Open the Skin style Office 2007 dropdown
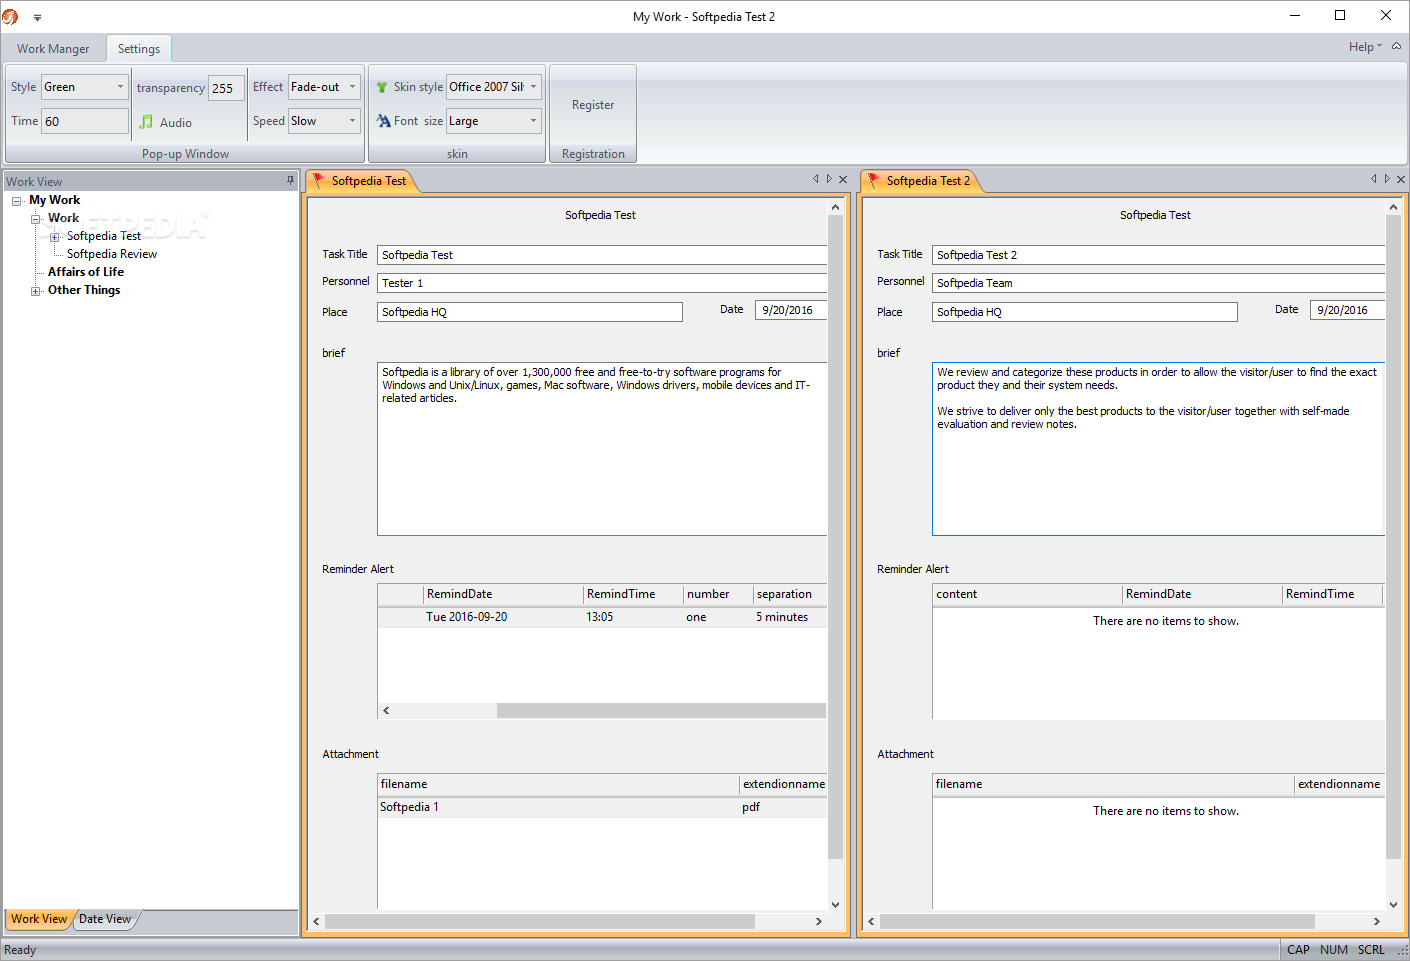 click(x=494, y=87)
